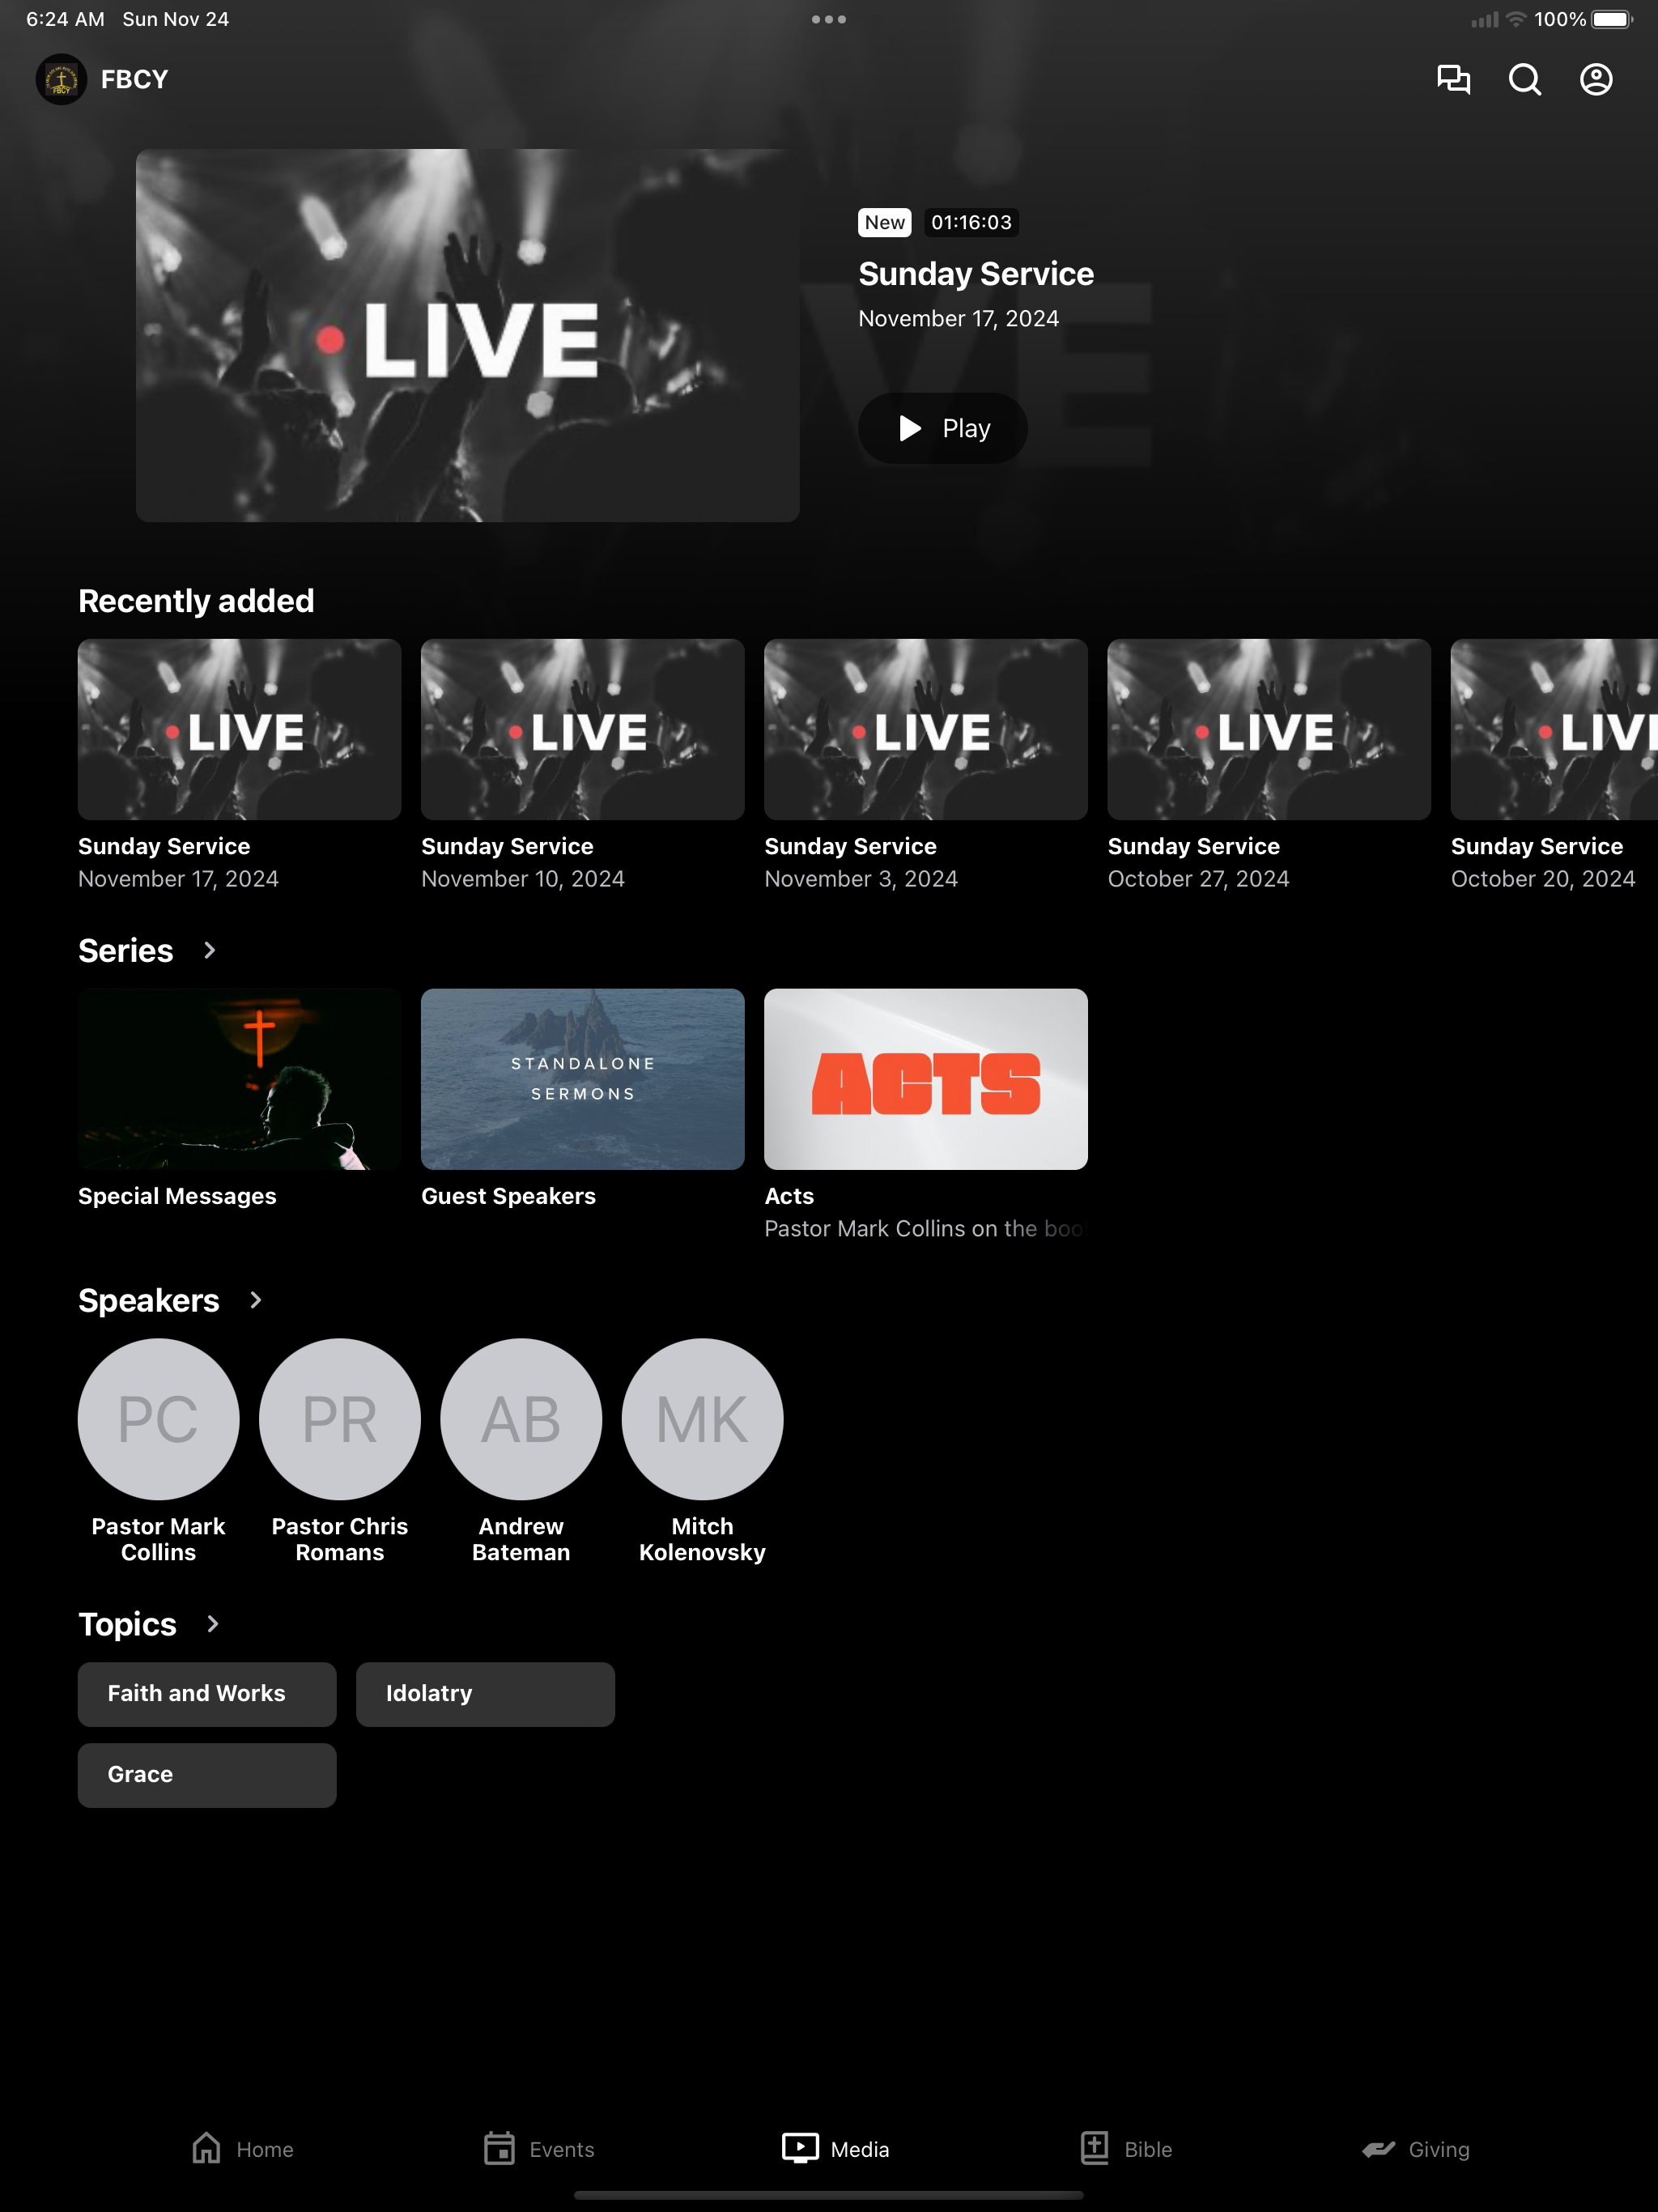Open the FBCY church logo

[61, 79]
